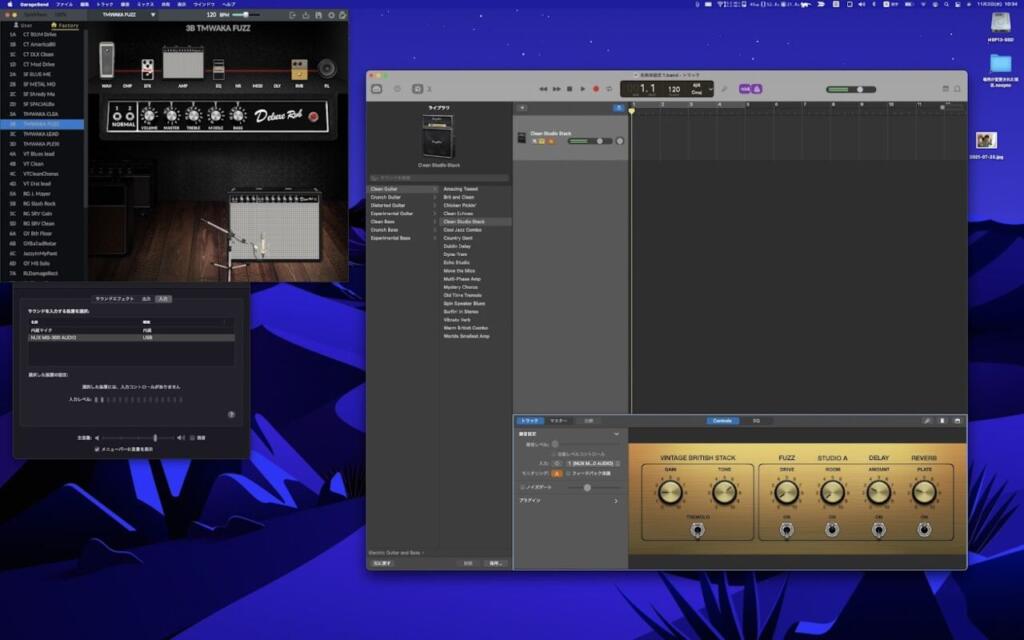Toggle show volume in menu bar checkbox
This screenshot has height=640, width=1024.
pyautogui.click(x=97, y=449)
